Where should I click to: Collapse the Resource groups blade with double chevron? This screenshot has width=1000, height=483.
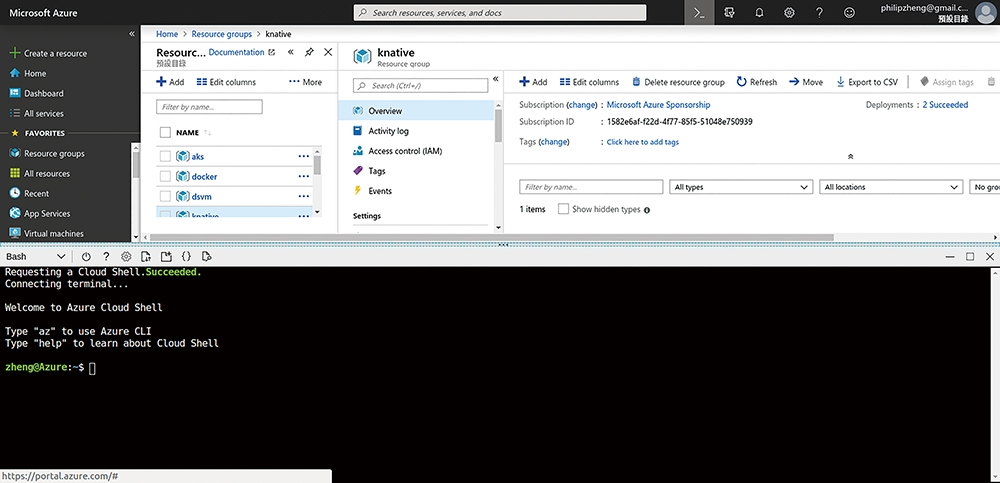click(x=290, y=52)
